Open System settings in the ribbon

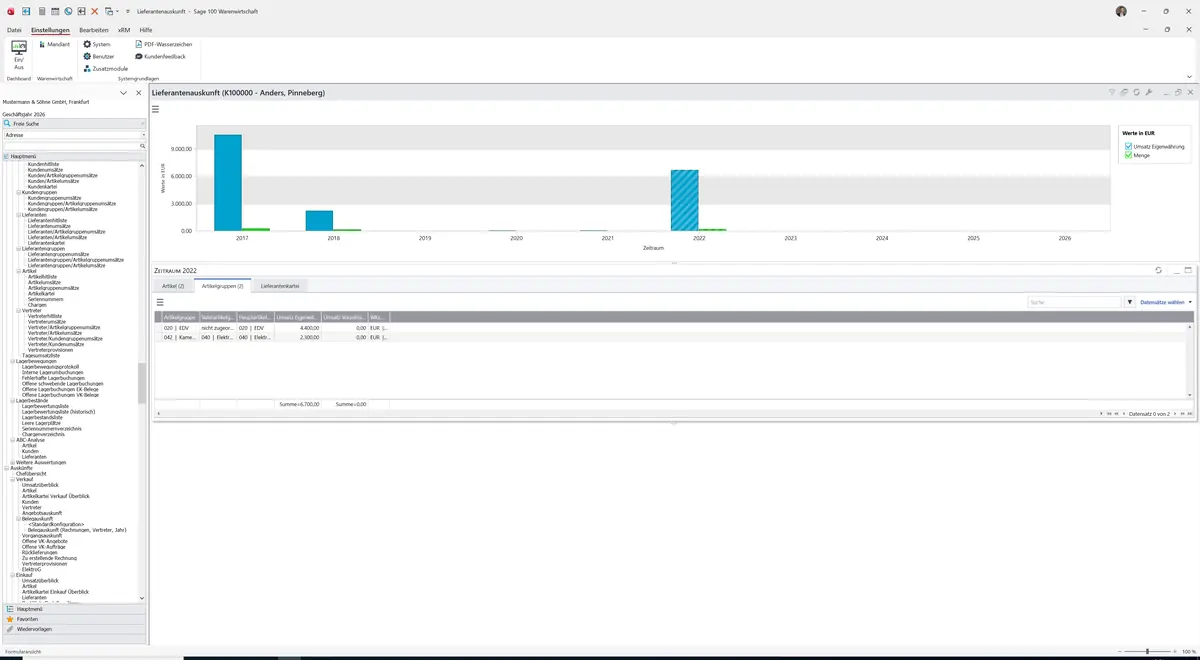coord(97,44)
